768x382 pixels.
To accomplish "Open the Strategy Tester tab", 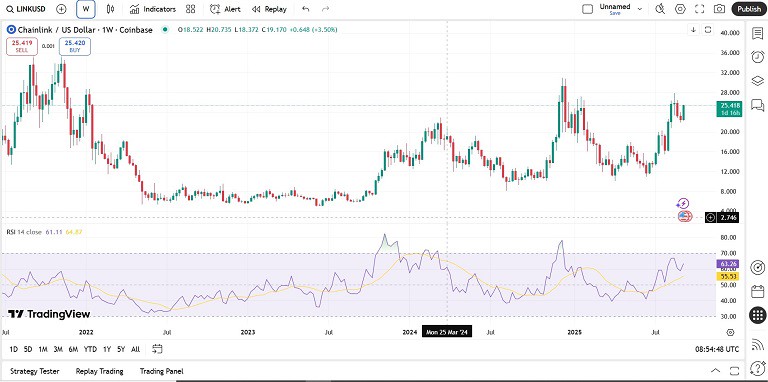I will coord(35,371).
